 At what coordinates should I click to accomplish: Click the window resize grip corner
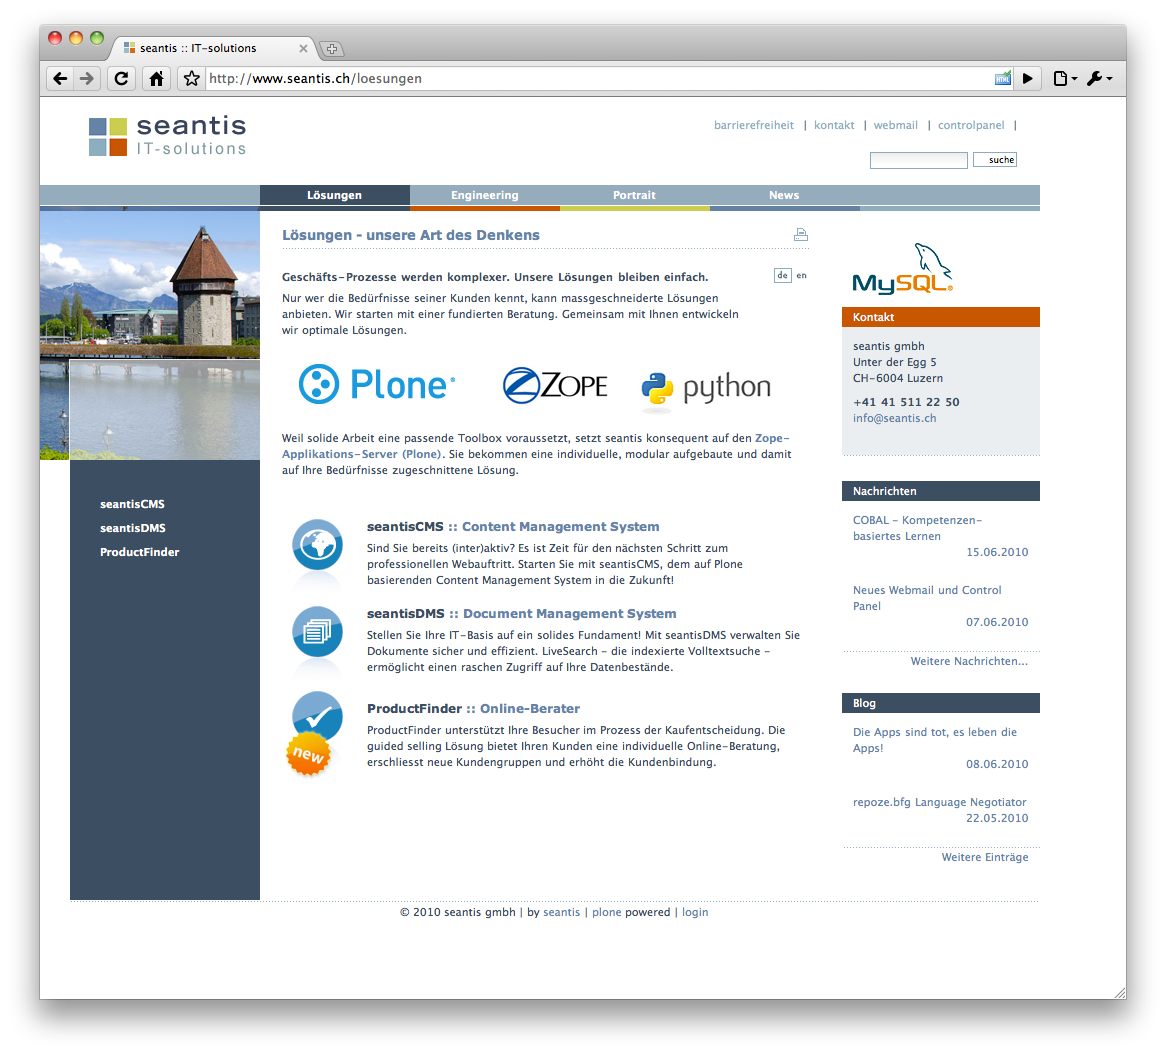[x=1120, y=993]
